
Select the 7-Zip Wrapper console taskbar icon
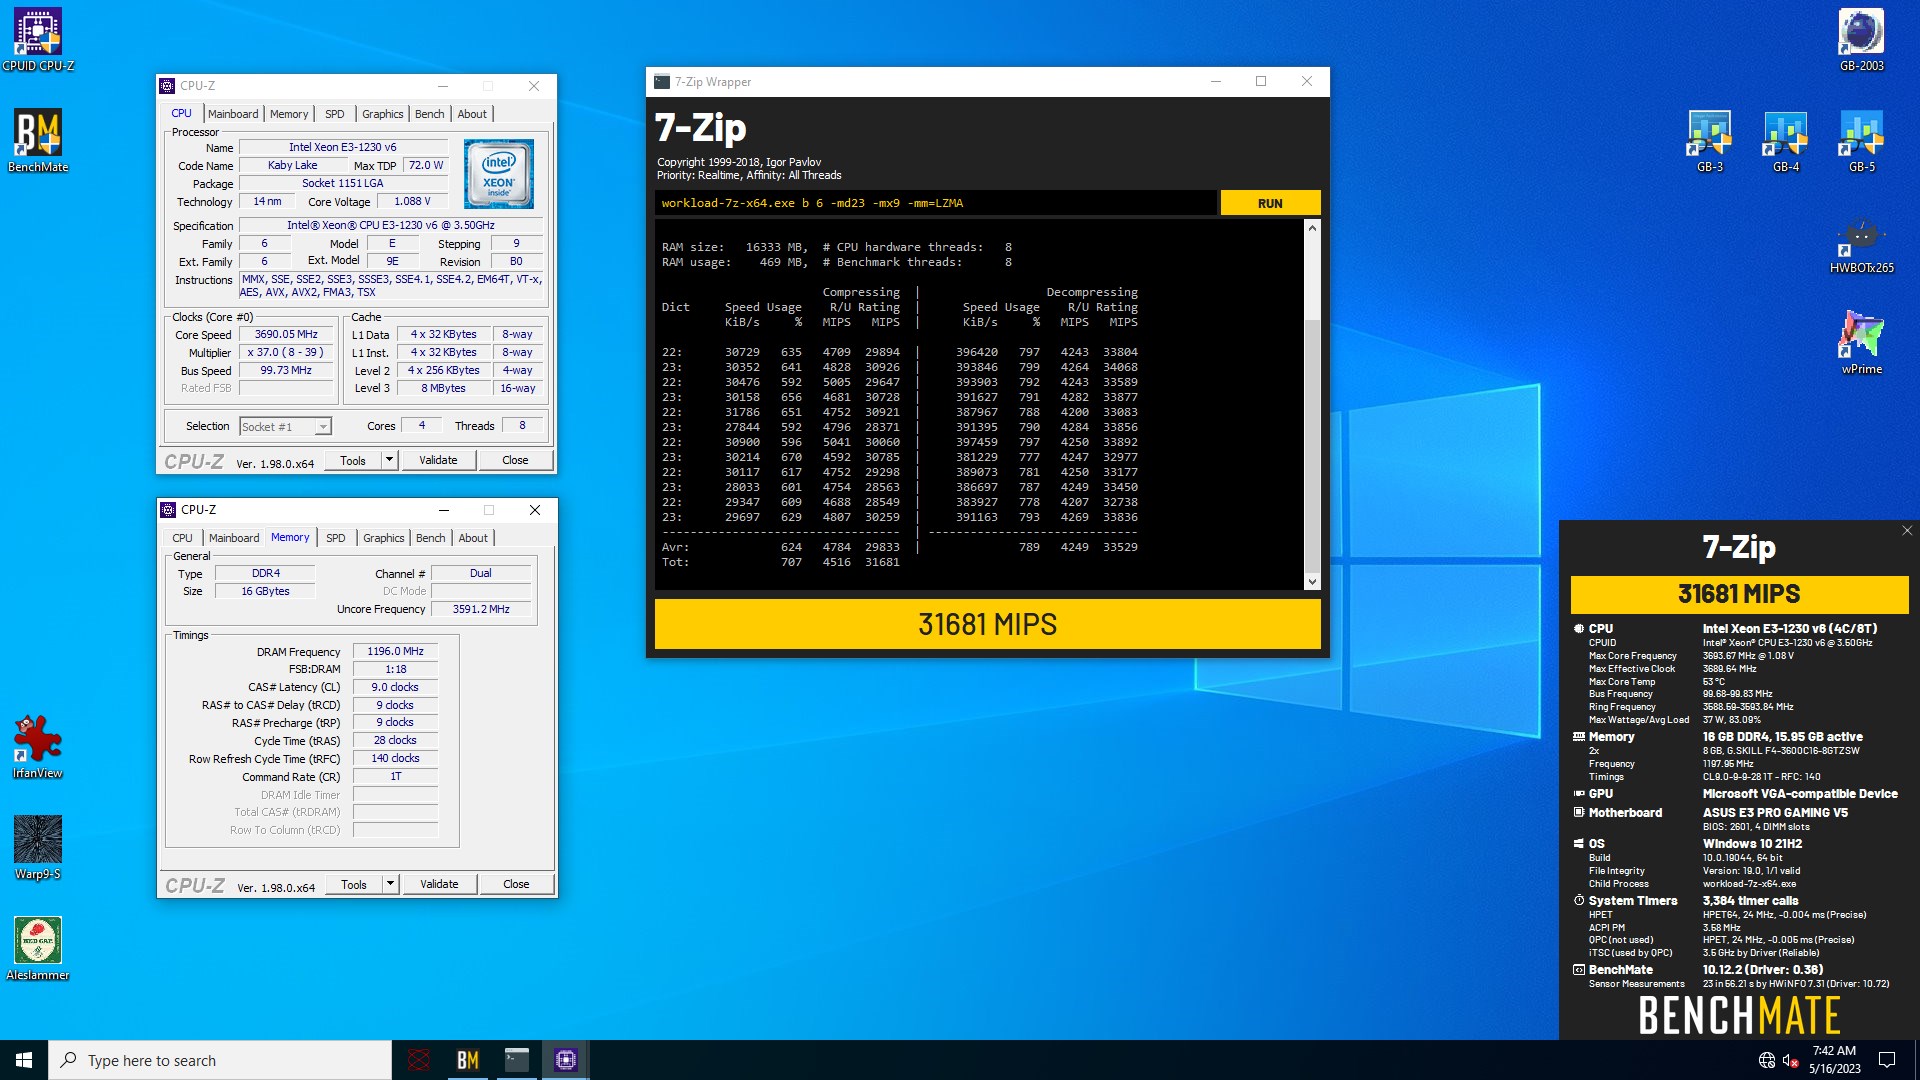[x=517, y=1060]
